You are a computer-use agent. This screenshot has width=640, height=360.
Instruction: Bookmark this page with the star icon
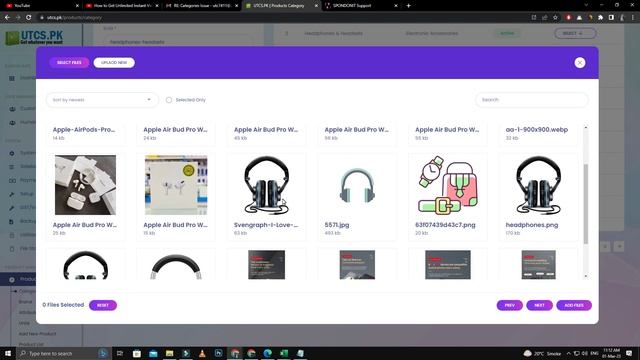(555, 18)
